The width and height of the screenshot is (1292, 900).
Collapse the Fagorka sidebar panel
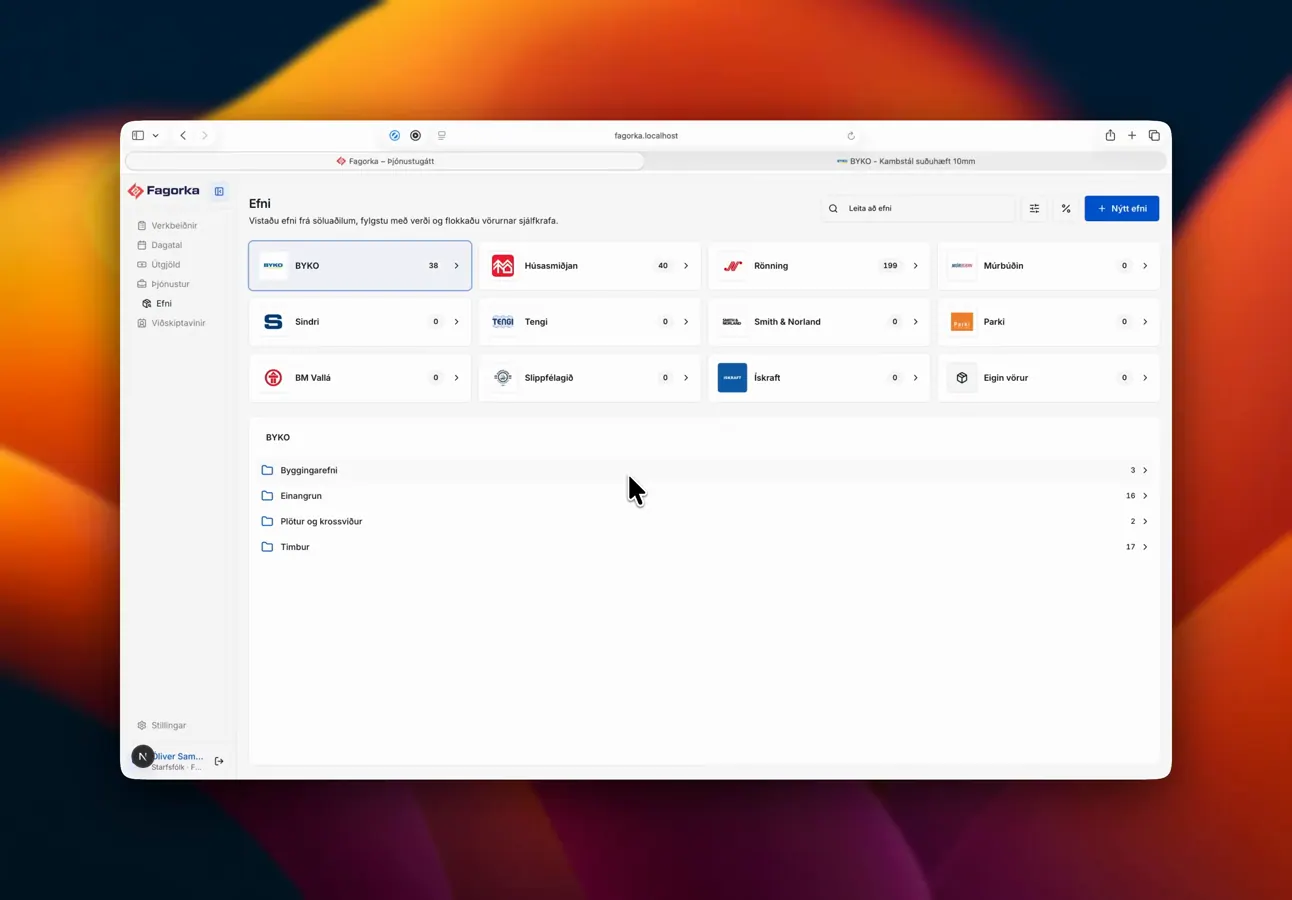pyautogui.click(x=219, y=191)
